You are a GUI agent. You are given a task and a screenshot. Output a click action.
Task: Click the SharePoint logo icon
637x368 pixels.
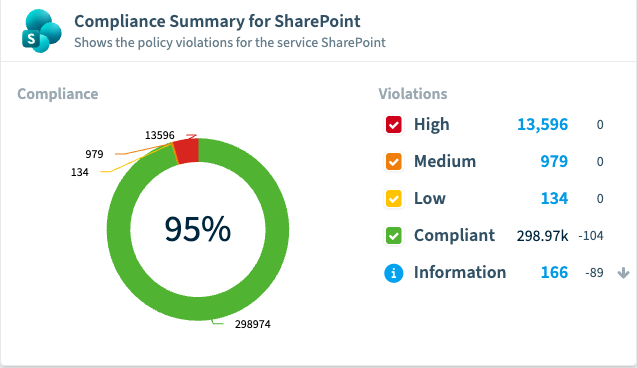41,31
